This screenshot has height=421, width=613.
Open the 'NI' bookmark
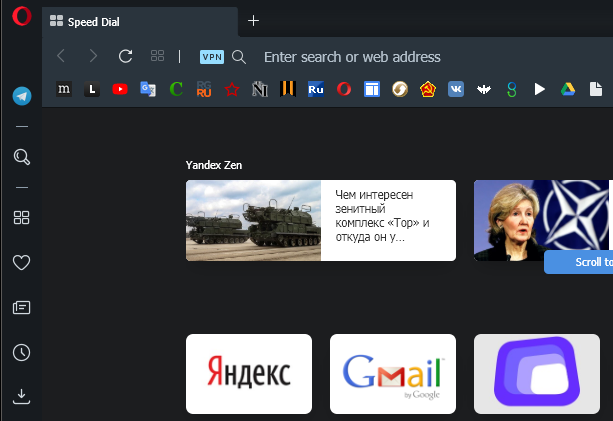click(260, 90)
